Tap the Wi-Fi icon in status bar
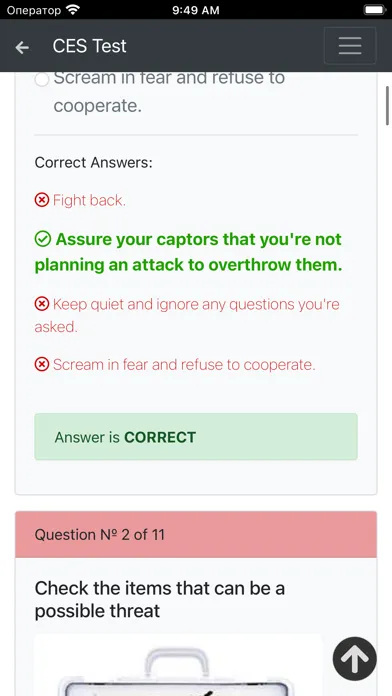The width and height of the screenshot is (392, 696). 72,9
